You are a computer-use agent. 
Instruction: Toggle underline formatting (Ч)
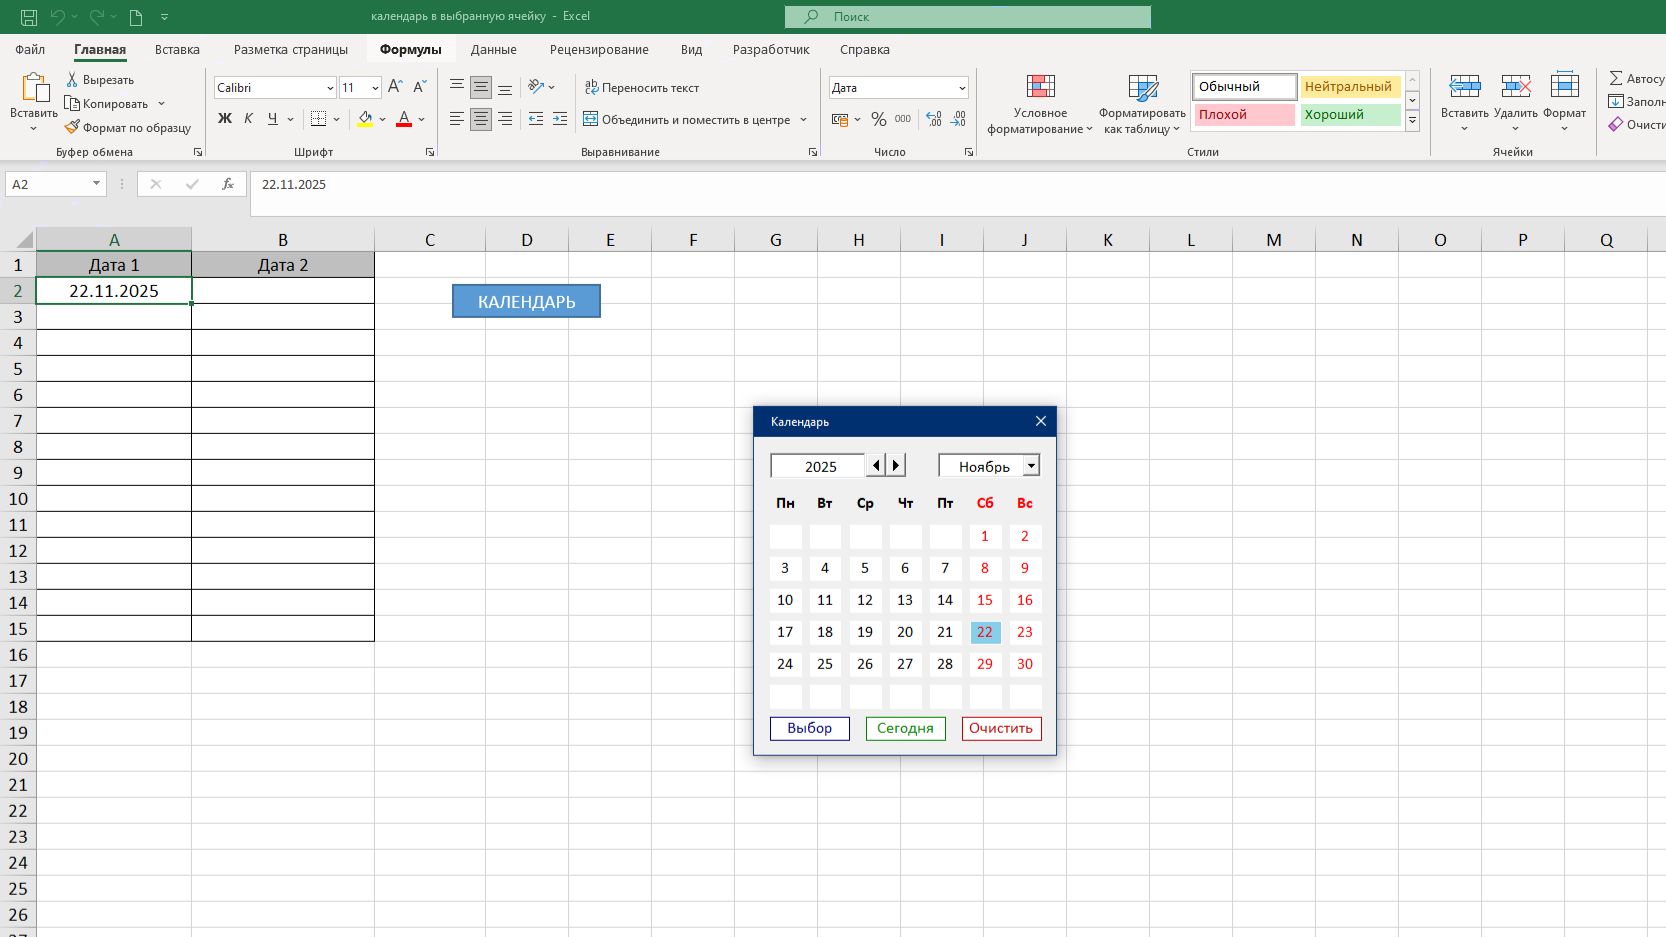pyautogui.click(x=272, y=119)
